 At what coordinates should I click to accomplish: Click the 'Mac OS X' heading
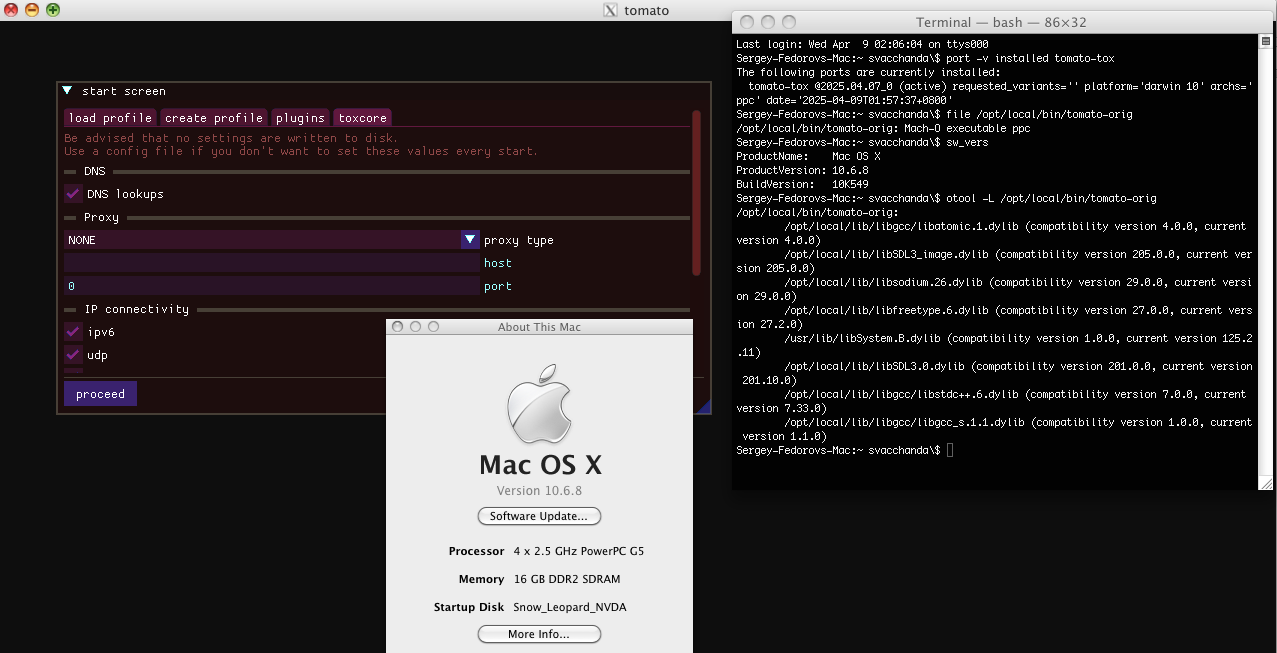pos(540,465)
